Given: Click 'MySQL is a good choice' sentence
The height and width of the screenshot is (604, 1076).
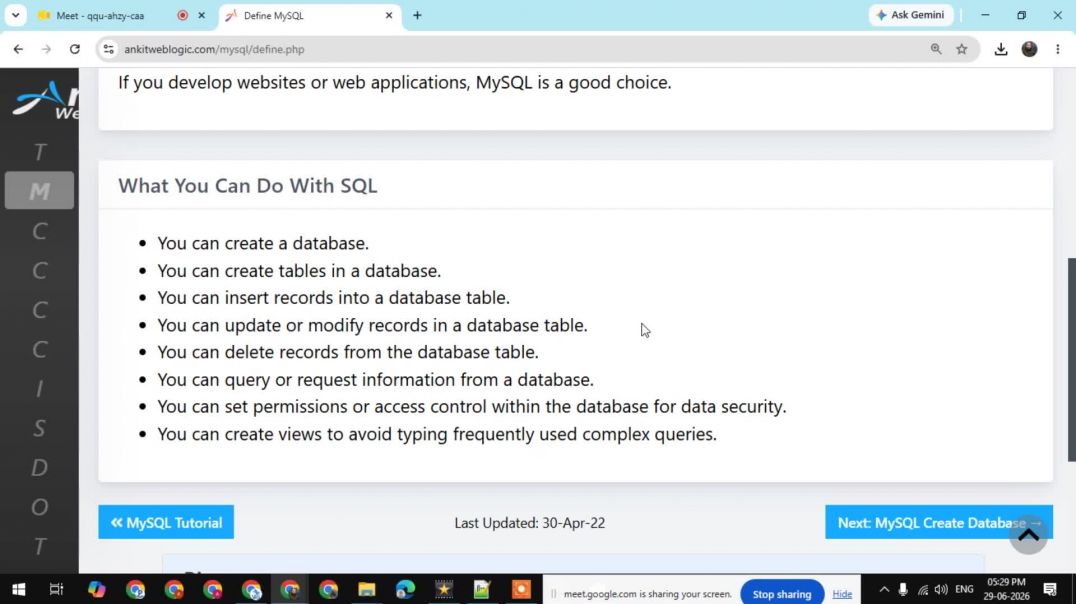Looking at the screenshot, I should [395, 82].
